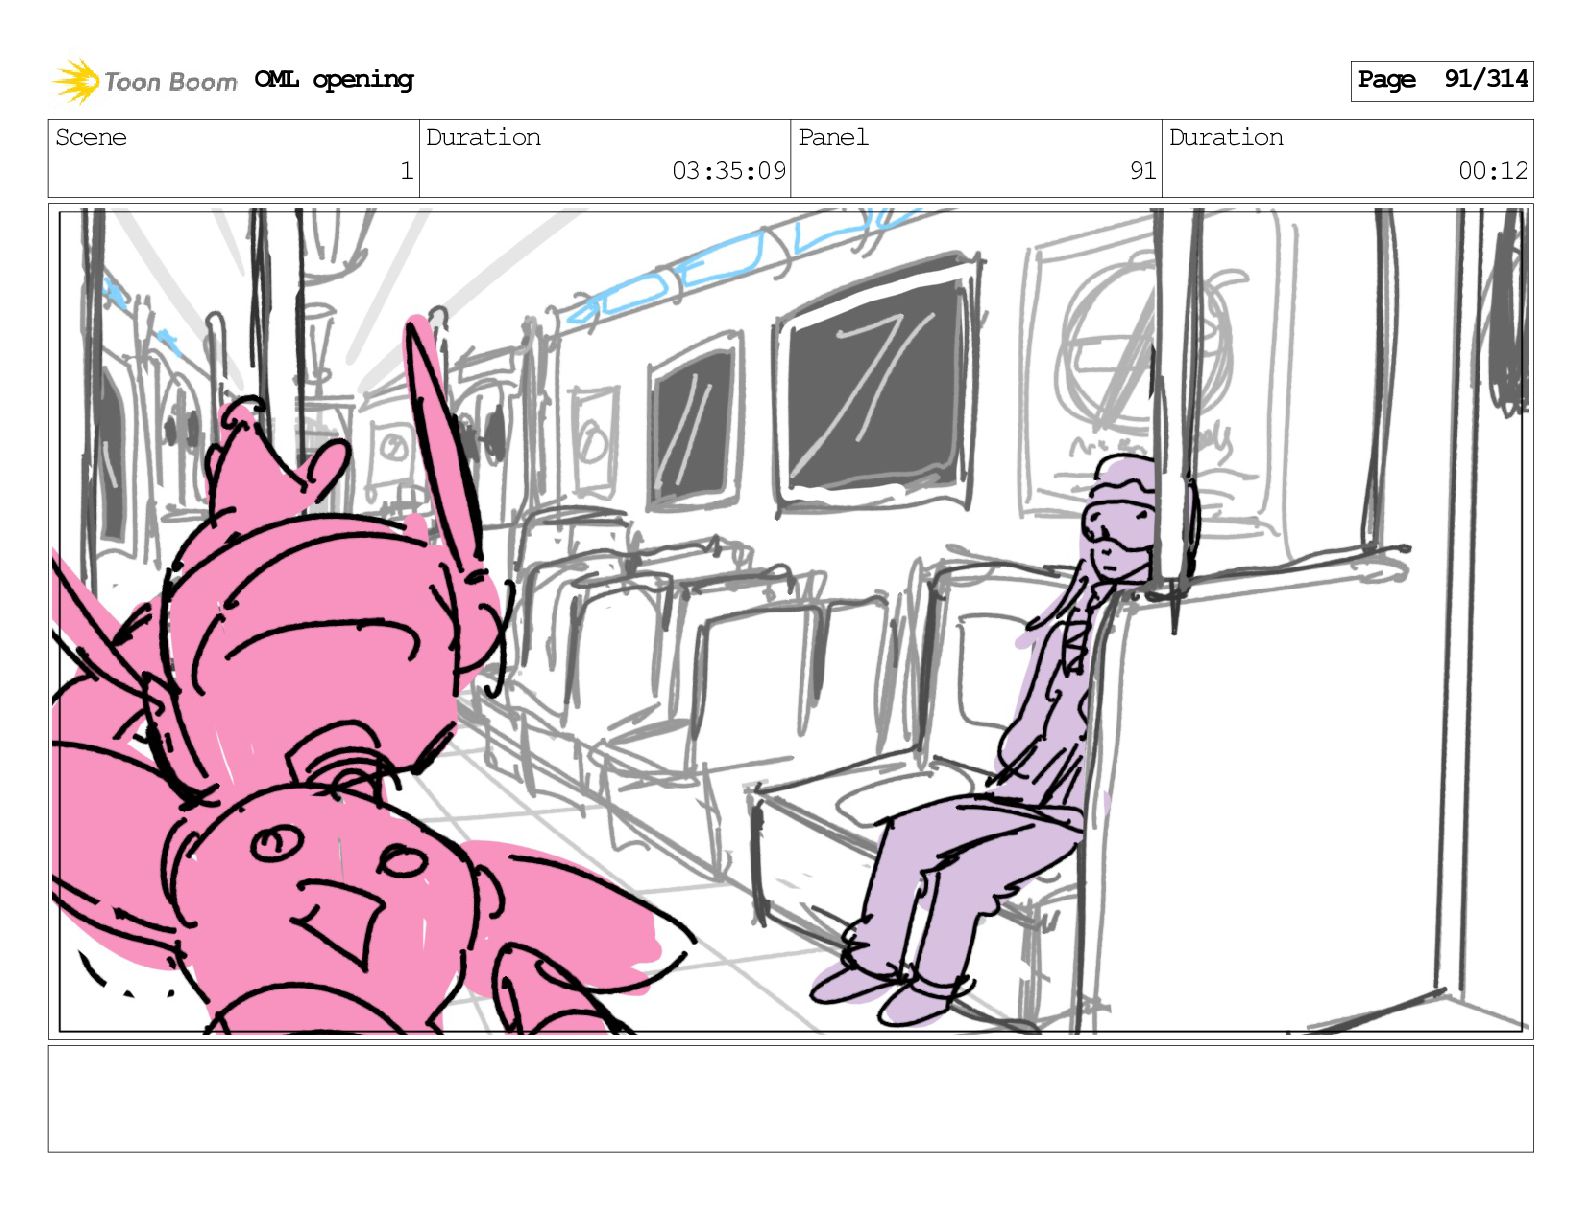Select the 'OML opening' project title
Viewport: 1584px width, 1224px height.
pyautogui.click(x=334, y=80)
